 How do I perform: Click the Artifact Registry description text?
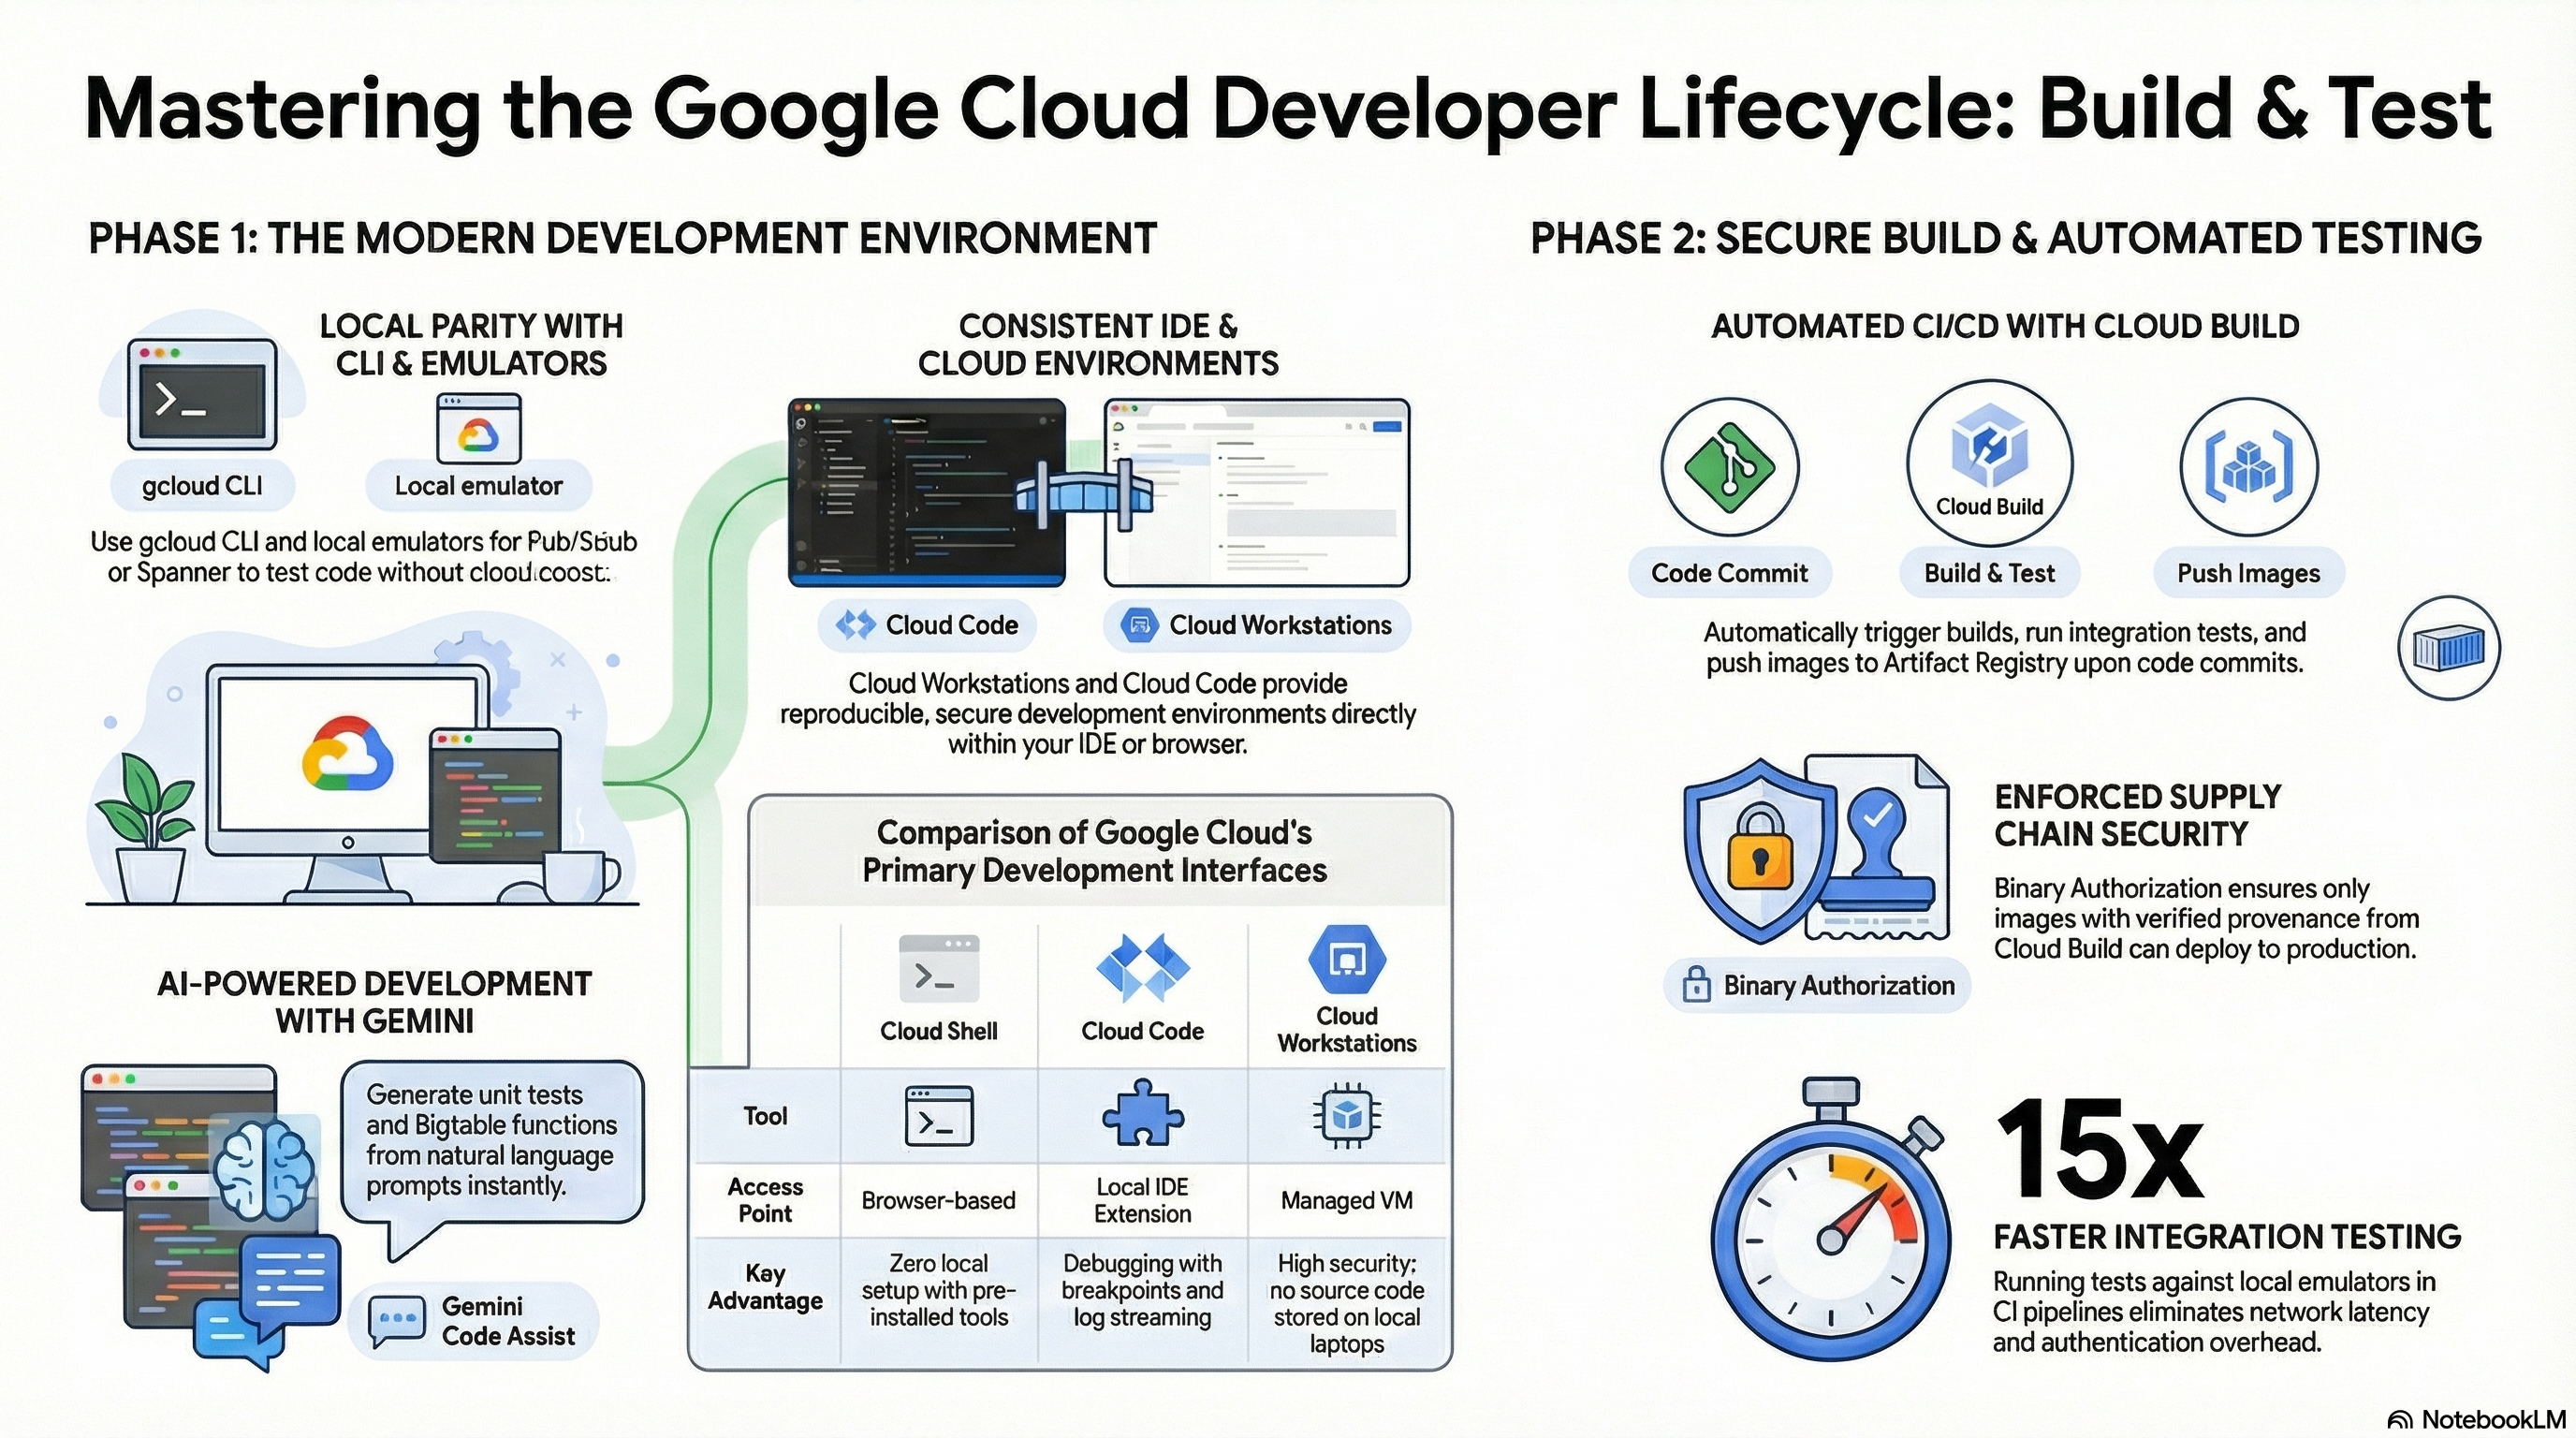(2005, 647)
